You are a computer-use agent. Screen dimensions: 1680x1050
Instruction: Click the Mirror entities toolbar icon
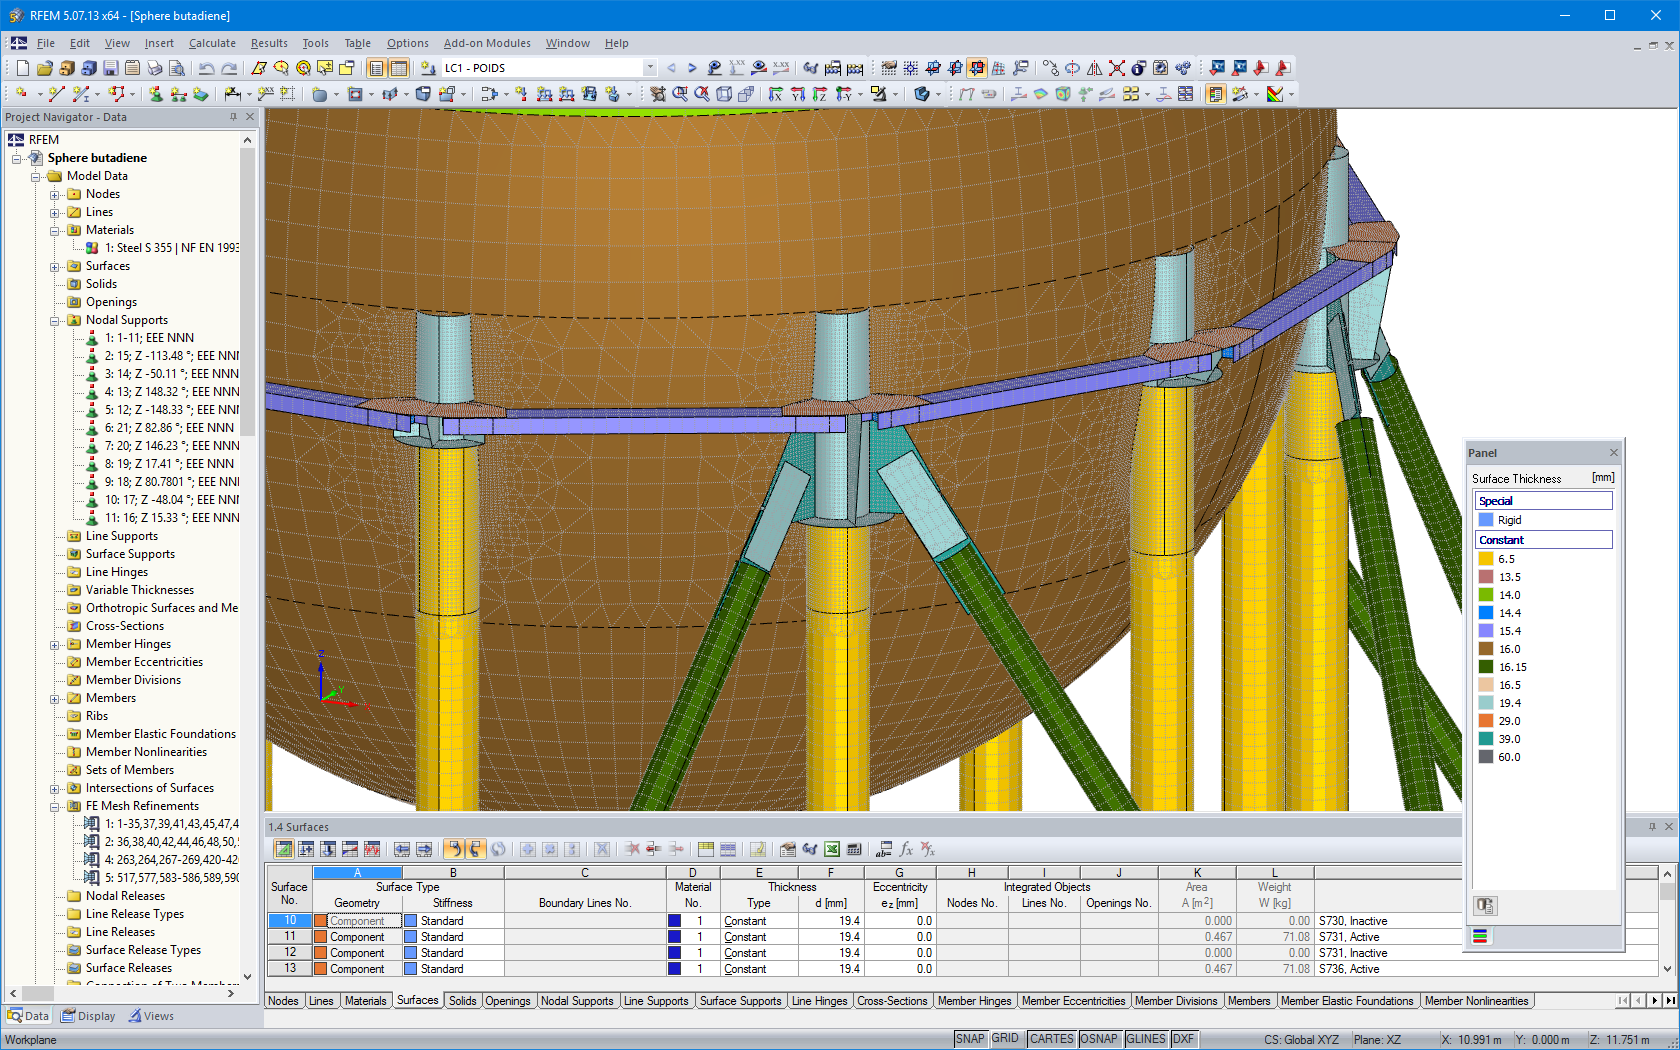[1094, 67]
